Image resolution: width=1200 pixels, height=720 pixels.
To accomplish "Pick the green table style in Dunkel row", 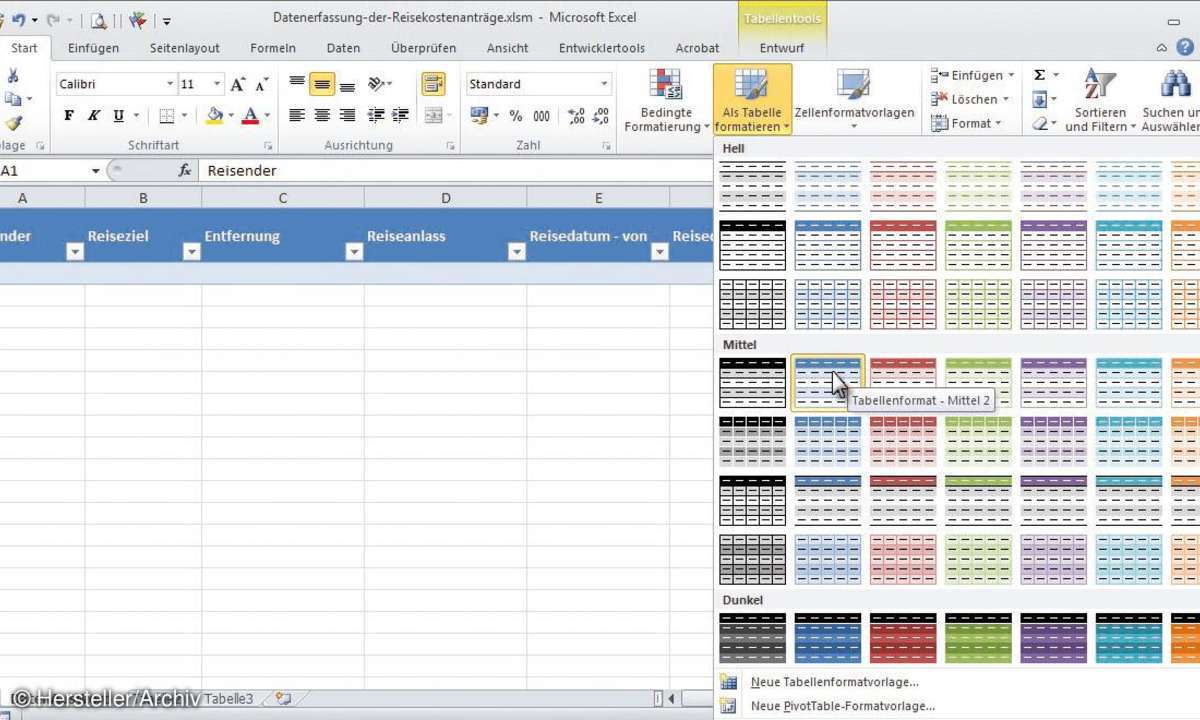I will tap(978, 638).
